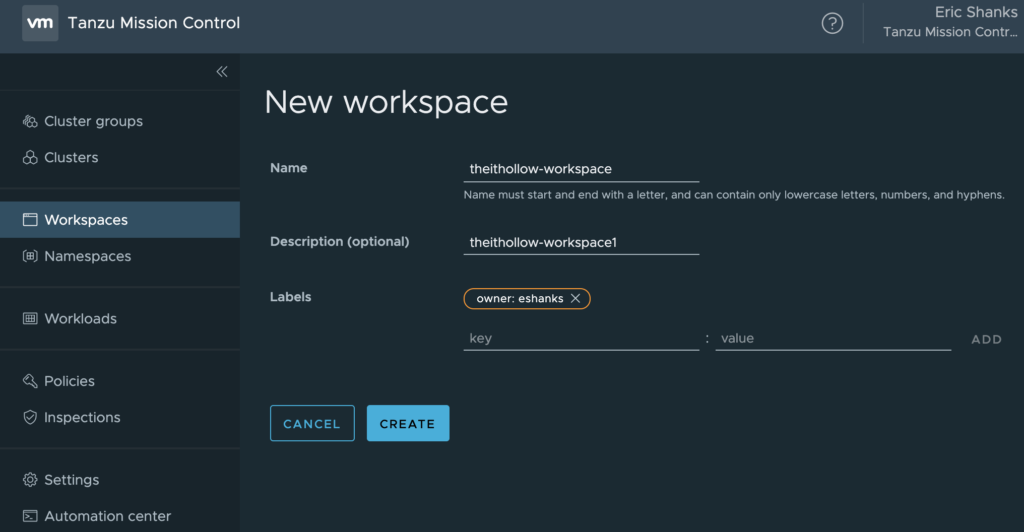
Task: Click the Policies wrench icon
Action: click(30, 381)
